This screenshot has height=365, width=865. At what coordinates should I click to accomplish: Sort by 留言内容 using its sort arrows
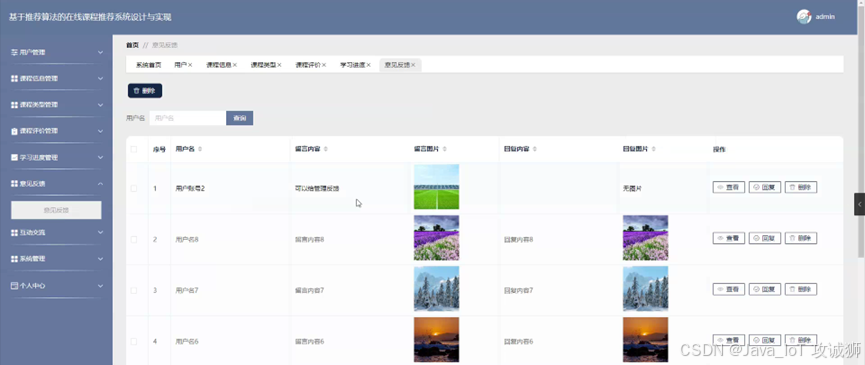pyautogui.click(x=325, y=149)
